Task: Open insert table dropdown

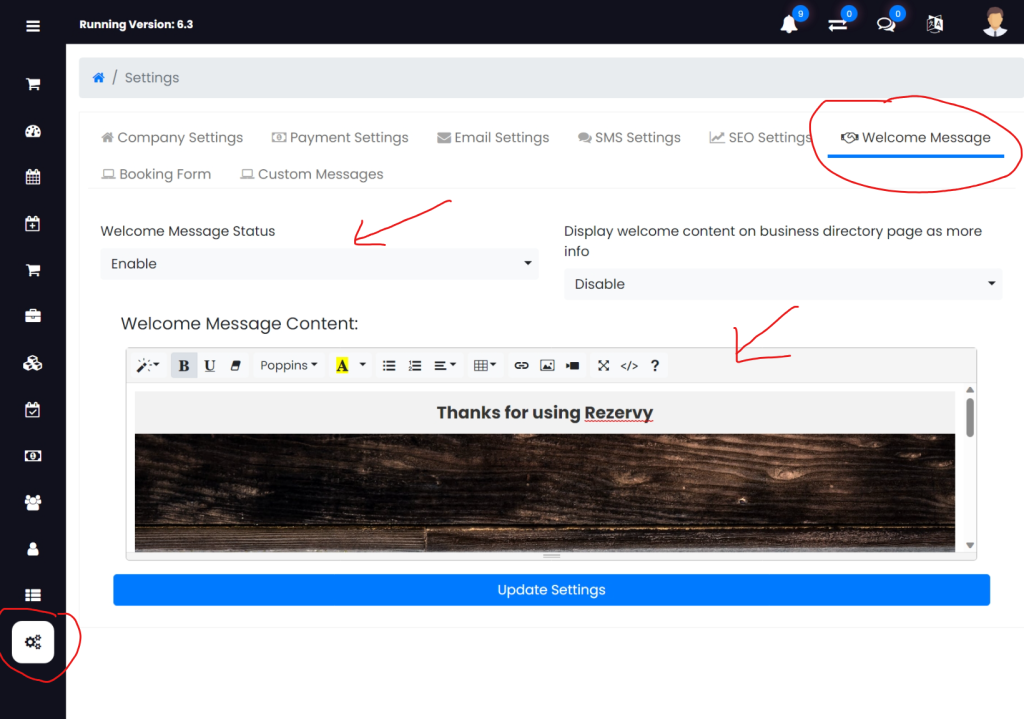Action: point(485,365)
